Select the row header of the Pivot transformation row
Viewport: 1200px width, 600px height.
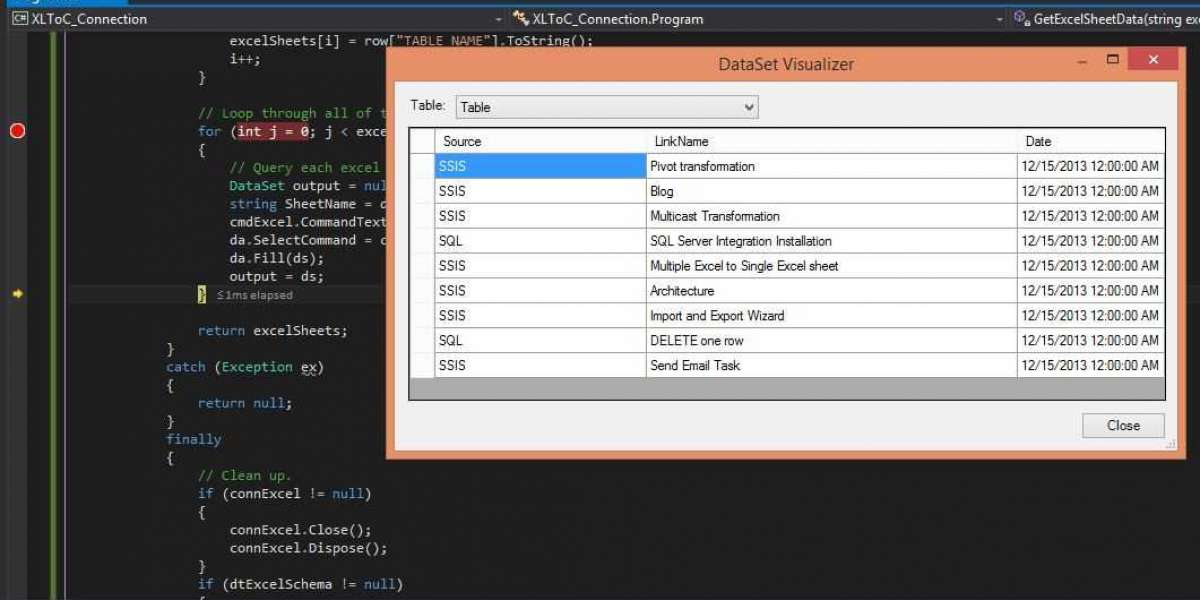422,166
